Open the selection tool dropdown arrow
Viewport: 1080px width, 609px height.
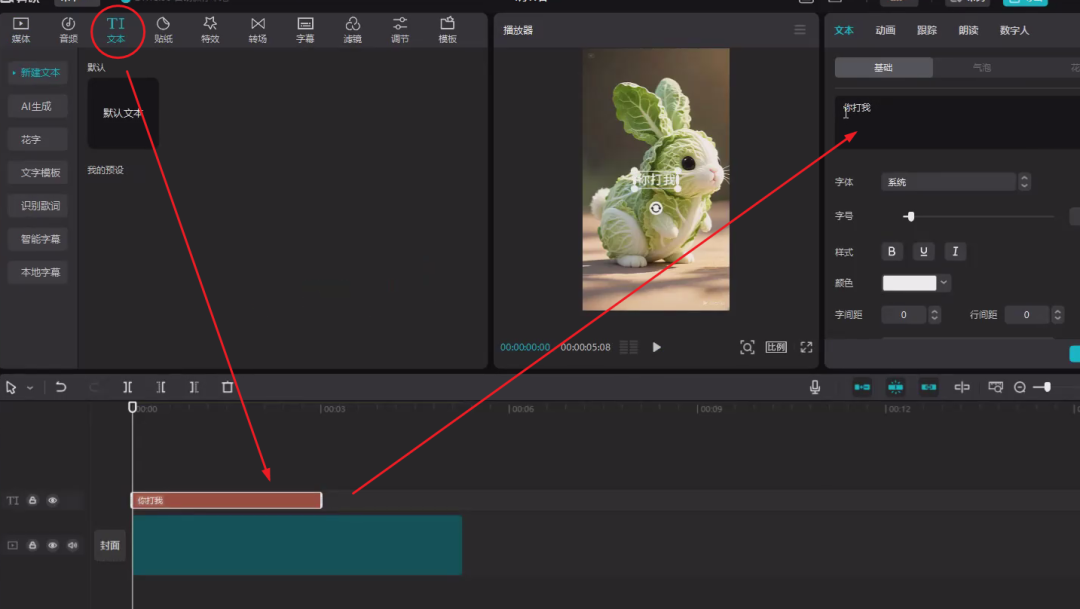(x=30, y=387)
